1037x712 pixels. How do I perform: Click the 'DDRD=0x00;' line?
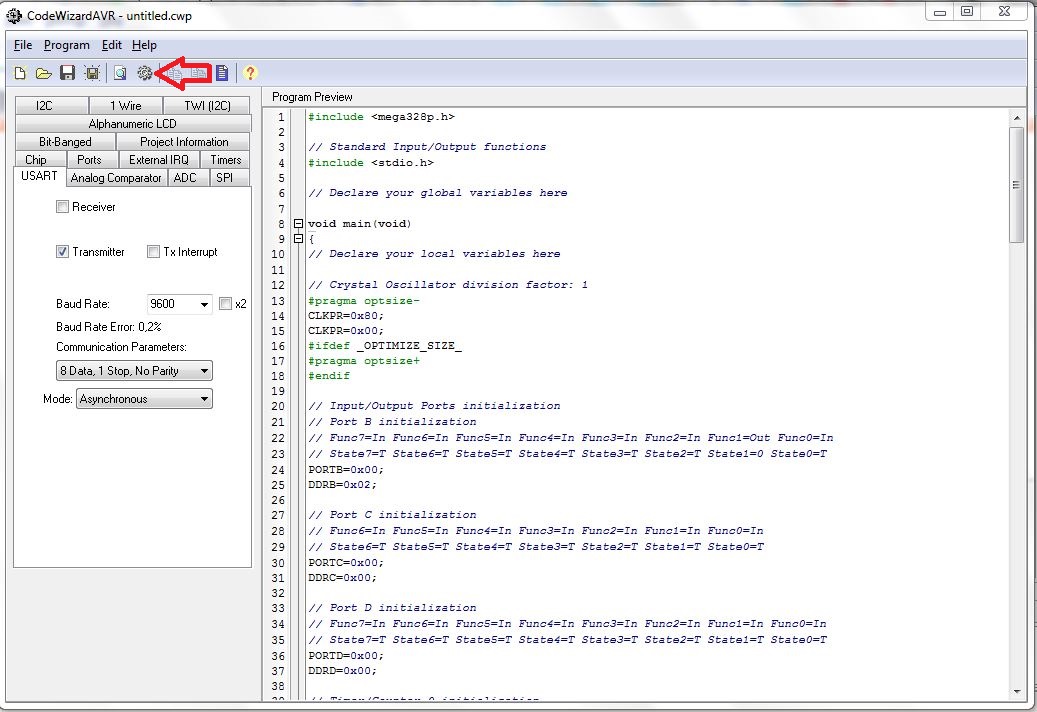343,670
